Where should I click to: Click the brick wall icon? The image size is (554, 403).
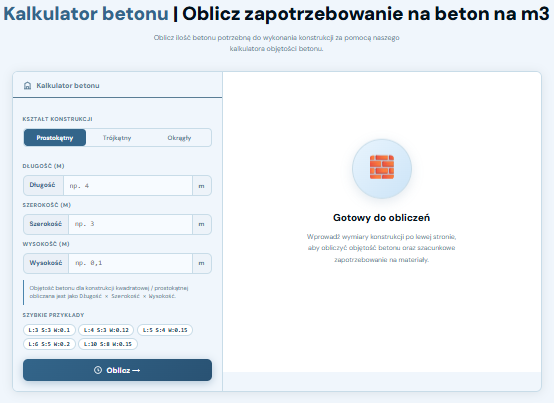(x=382, y=167)
